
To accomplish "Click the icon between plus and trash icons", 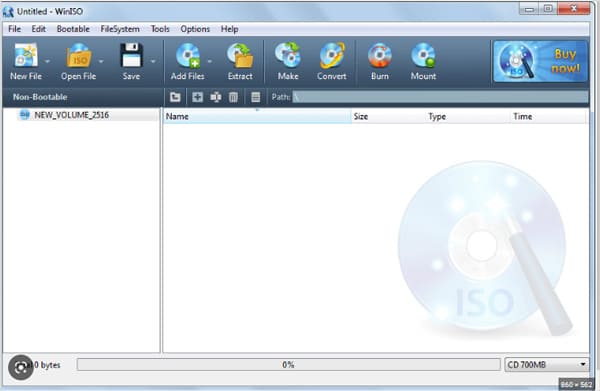I will [x=215, y=97].
